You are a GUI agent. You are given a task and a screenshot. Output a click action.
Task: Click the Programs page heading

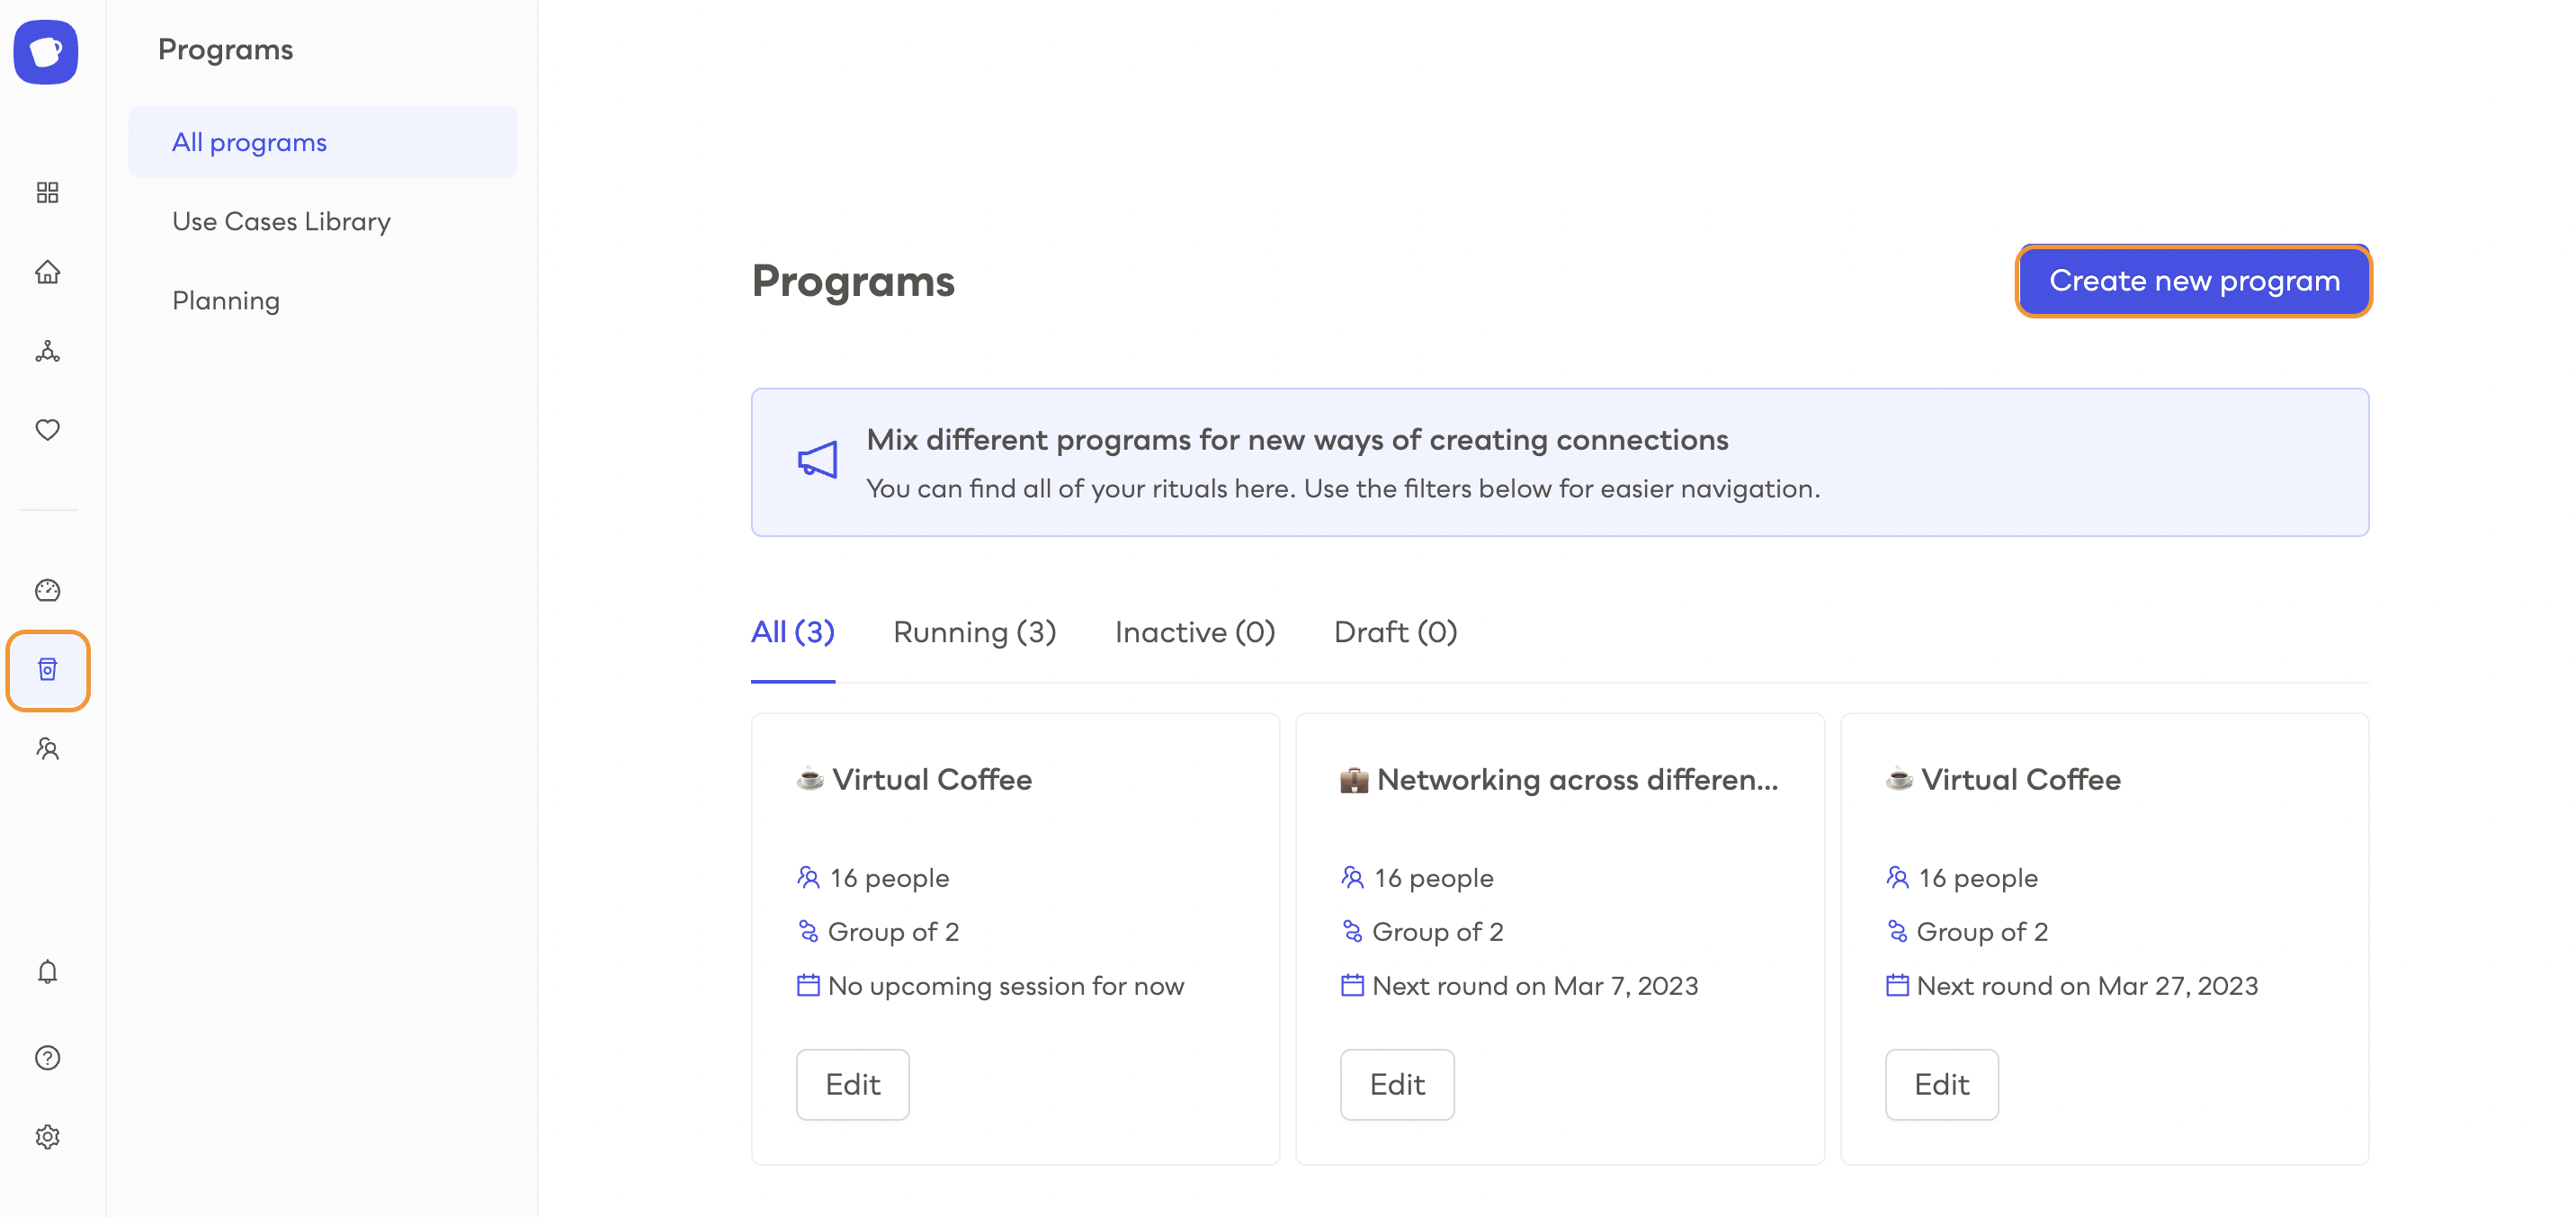pyautogui.click(x=853, y=281)
